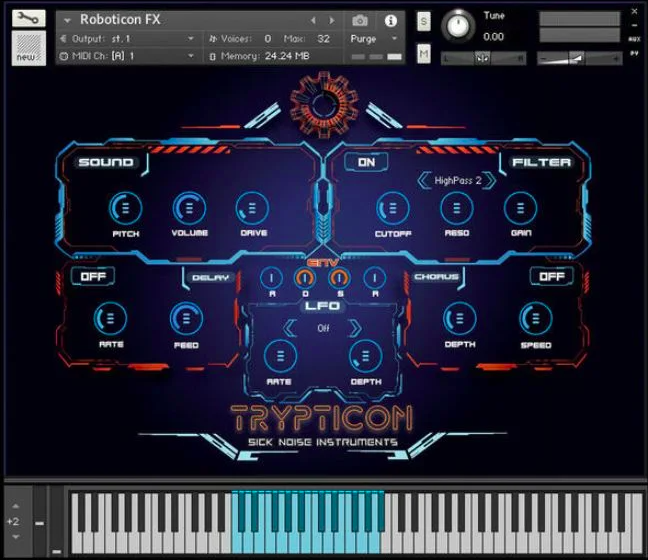Screen dimensions: 648x560
Task: Toggle the Chorus OFF switch
Action: click(x=552, y=276)
